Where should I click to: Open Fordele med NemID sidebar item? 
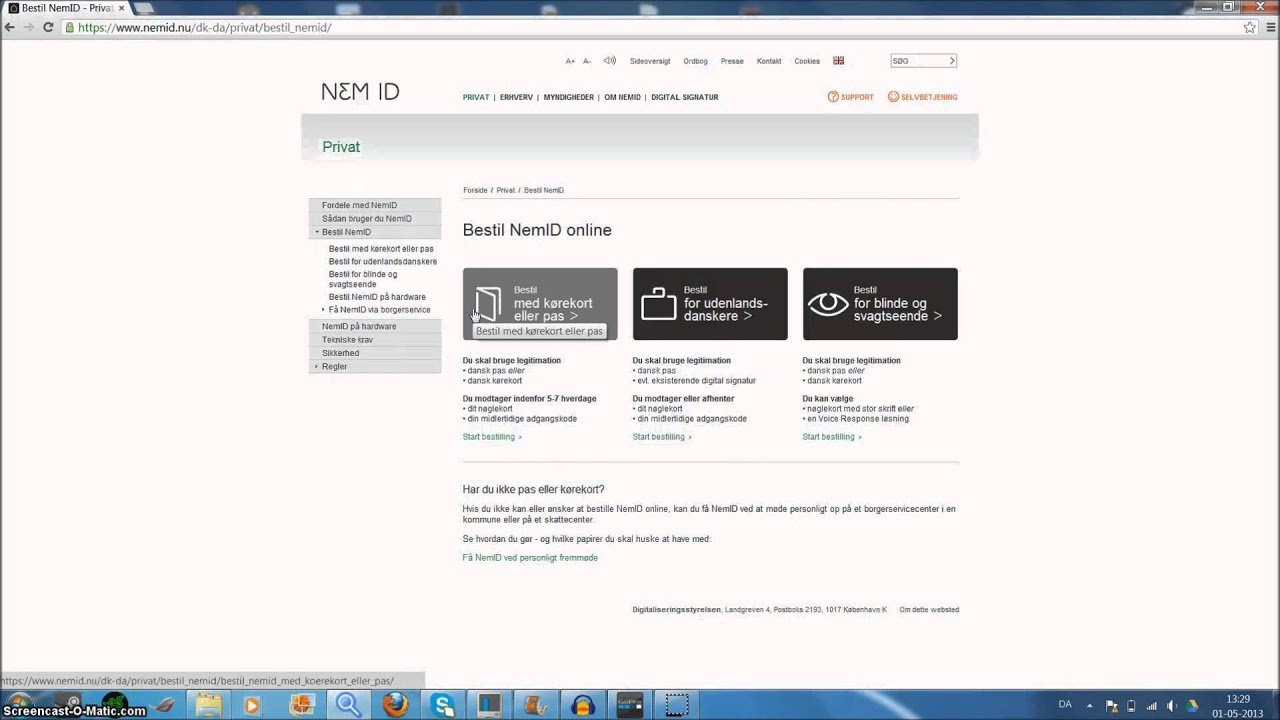point(375,205)
